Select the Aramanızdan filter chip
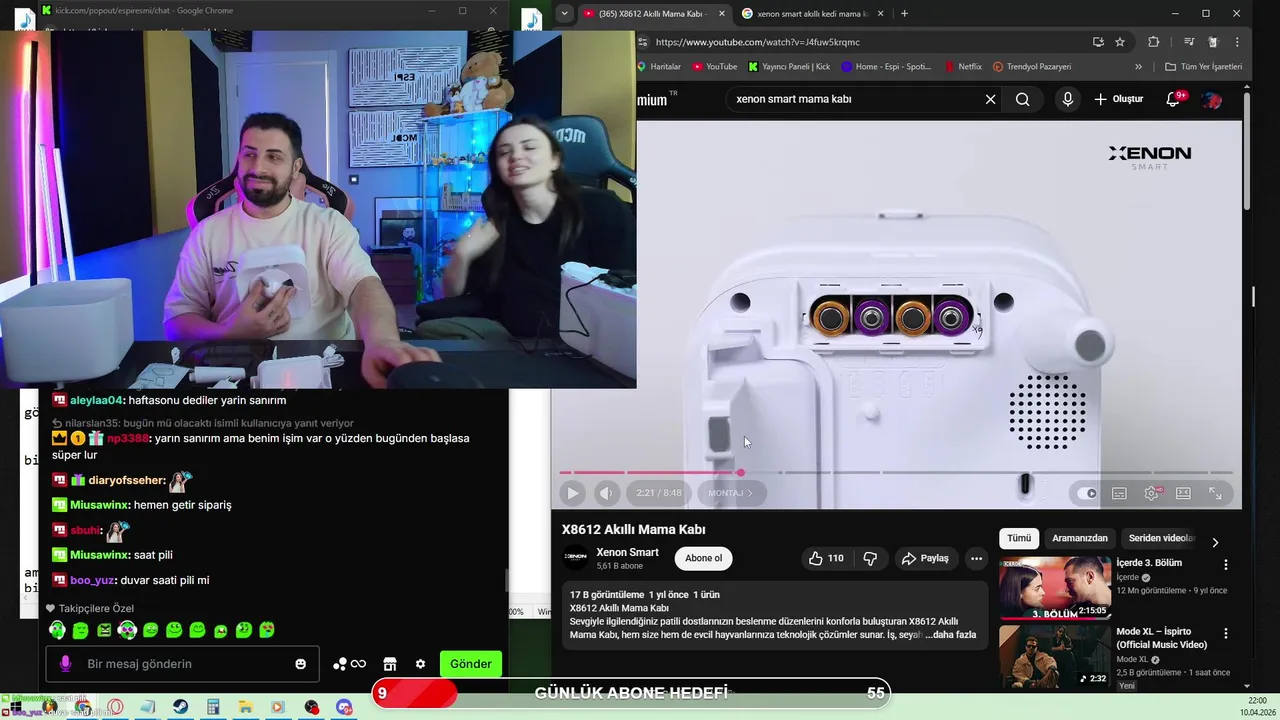This screenshot has width=1280, height=720. coord(1080,538)
